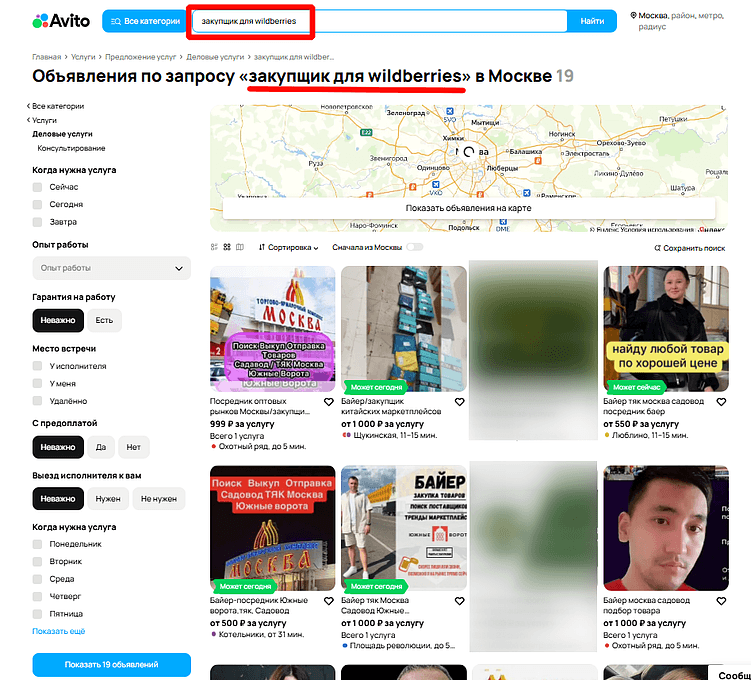
Task: Expand the Опыт работы dropdown
Action: pyautogui.click(x=112, y=268)
